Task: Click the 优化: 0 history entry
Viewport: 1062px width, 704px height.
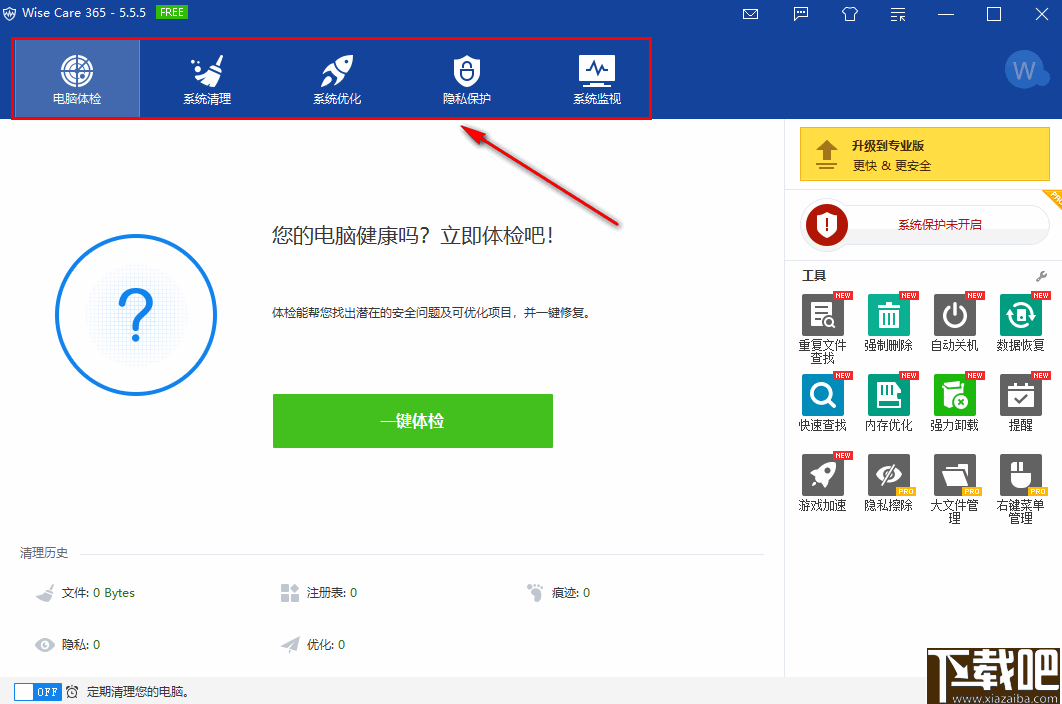Action: coord(313,644)
